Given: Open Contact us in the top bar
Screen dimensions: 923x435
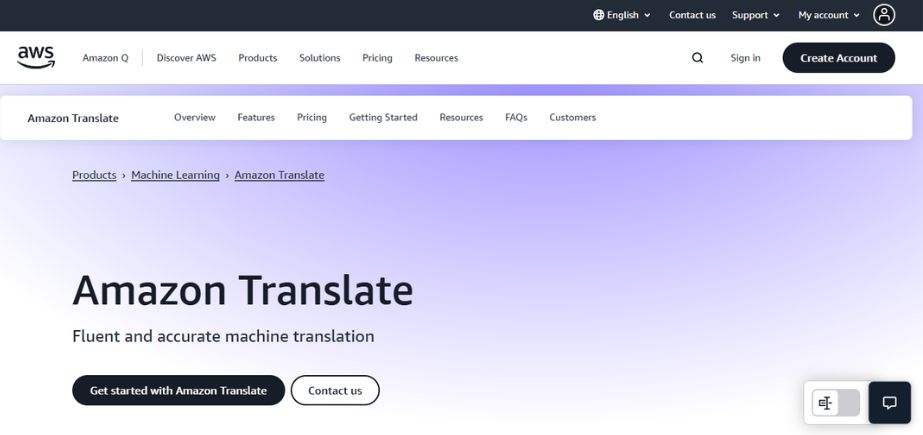Looking at the screenshot, I should (x=692, y=15).
